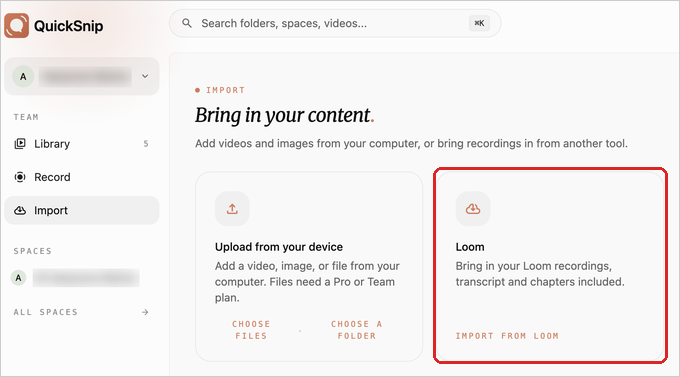Screen dimensions: 680x377
Task: Click the 'Bring in your content' headline
Action: [284, 115]
